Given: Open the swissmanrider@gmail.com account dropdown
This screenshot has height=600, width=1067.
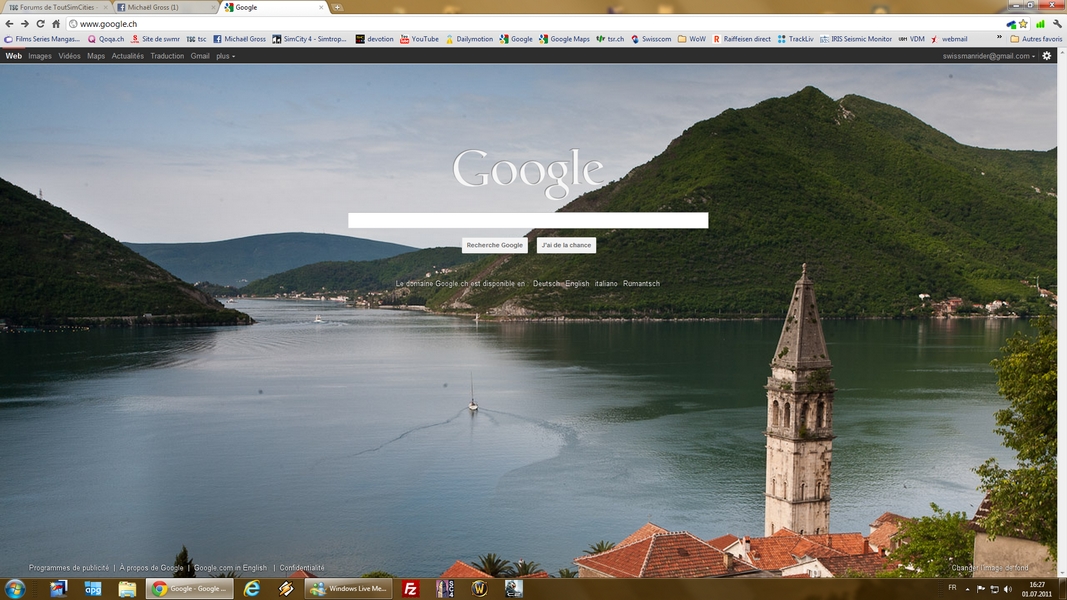Looking at the screenshot, I should (x=989, y=56).
